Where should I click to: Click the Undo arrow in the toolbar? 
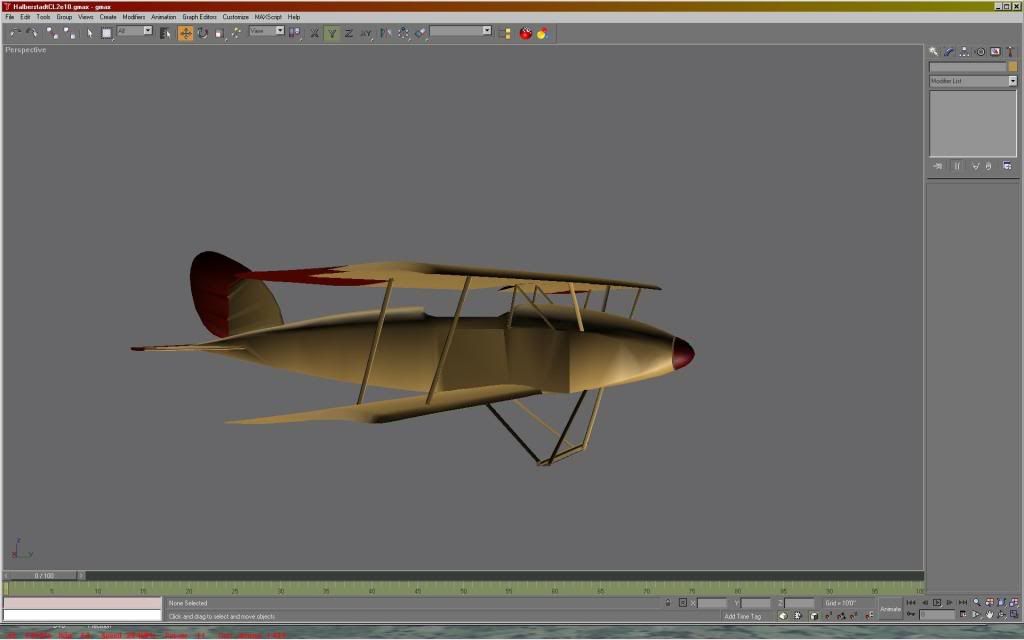click(14, 33)
